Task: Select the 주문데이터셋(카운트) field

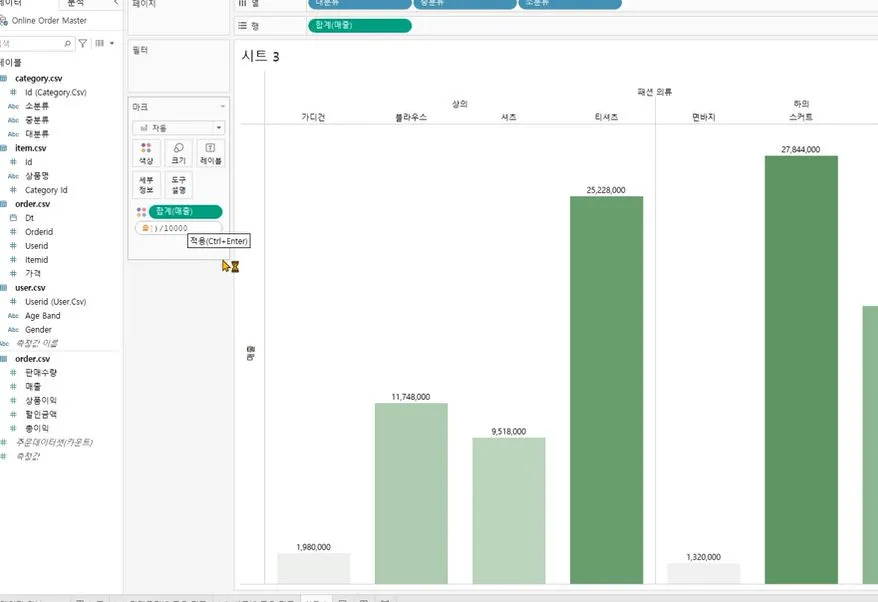Action: pos(54,442)
